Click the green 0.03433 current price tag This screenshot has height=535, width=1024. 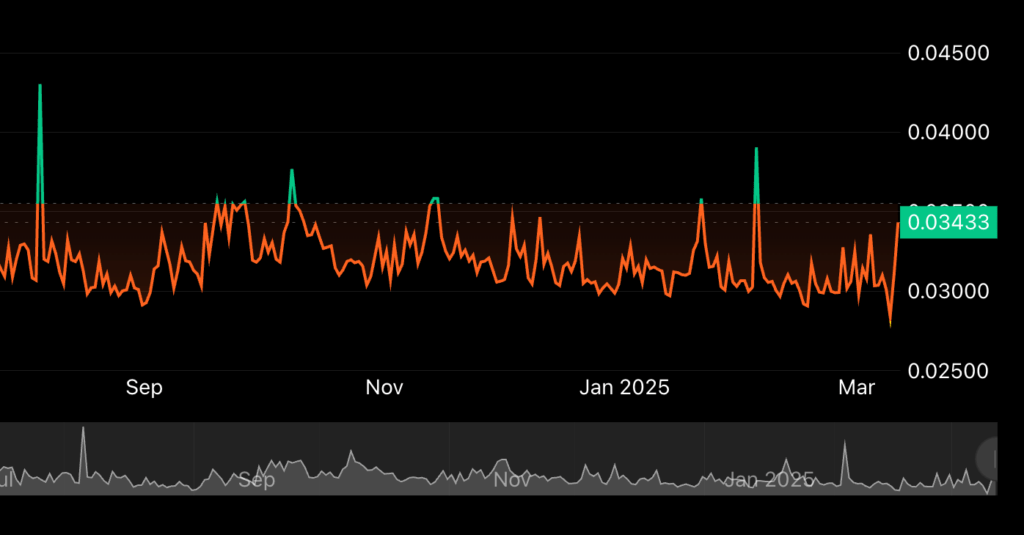click(x=948, y=221)
